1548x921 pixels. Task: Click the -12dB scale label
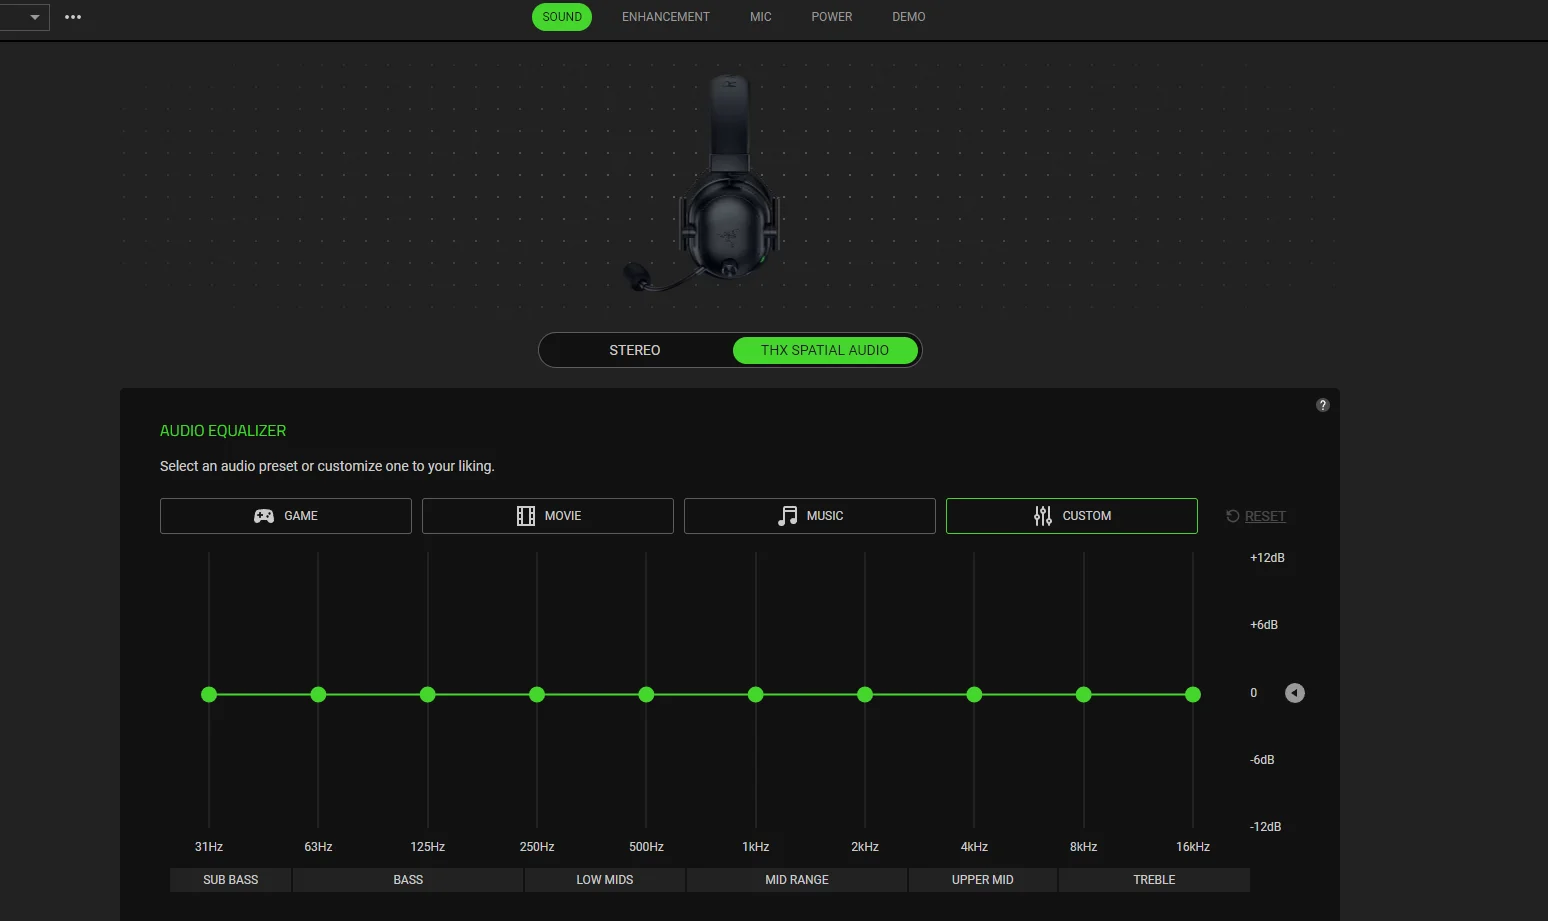tap(1266, 827)
